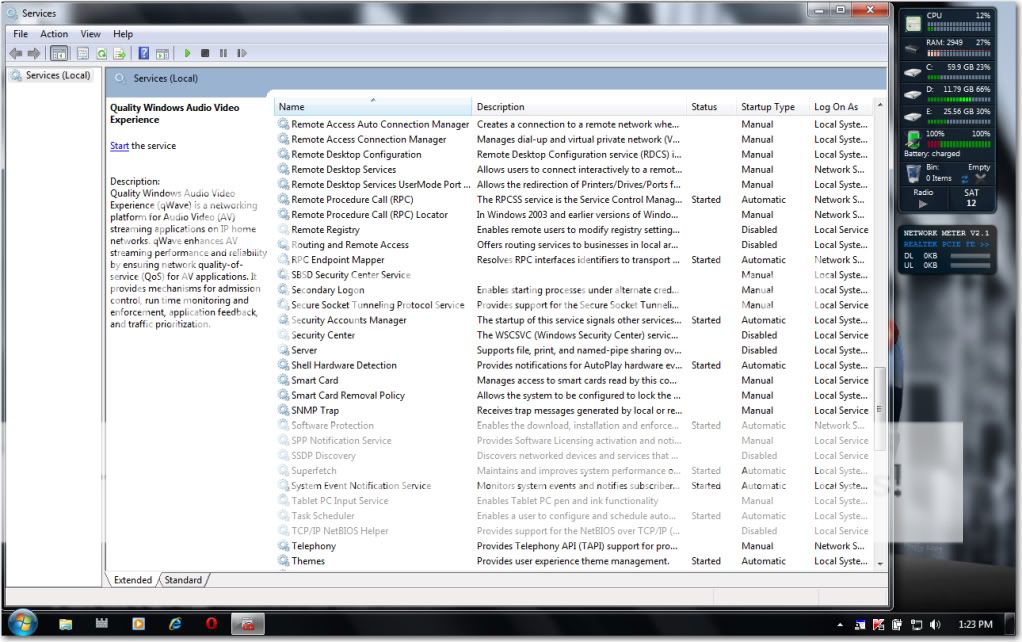The width and height of the screenshot is (1022, 642).
Task: Launch Internet Explorer from the taskbar
Action: pos(175,624)
